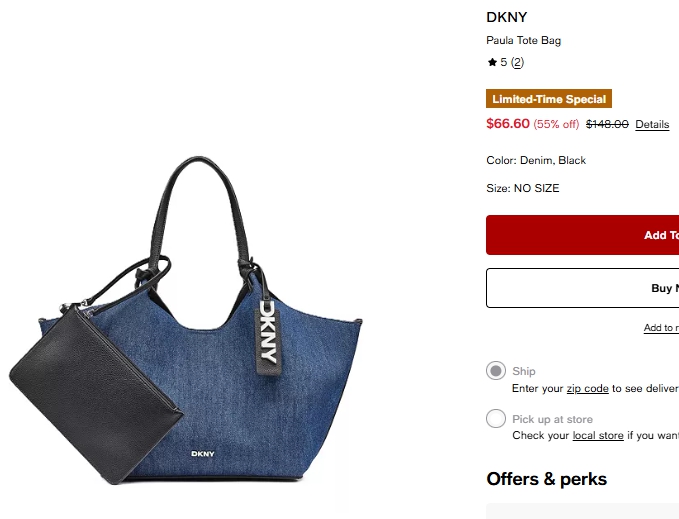Click the zip code link

pyautogui.click(x=588, y=389)
